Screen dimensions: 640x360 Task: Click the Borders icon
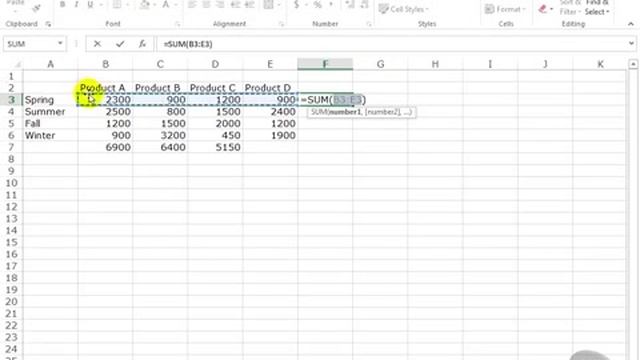click(117, 5)
